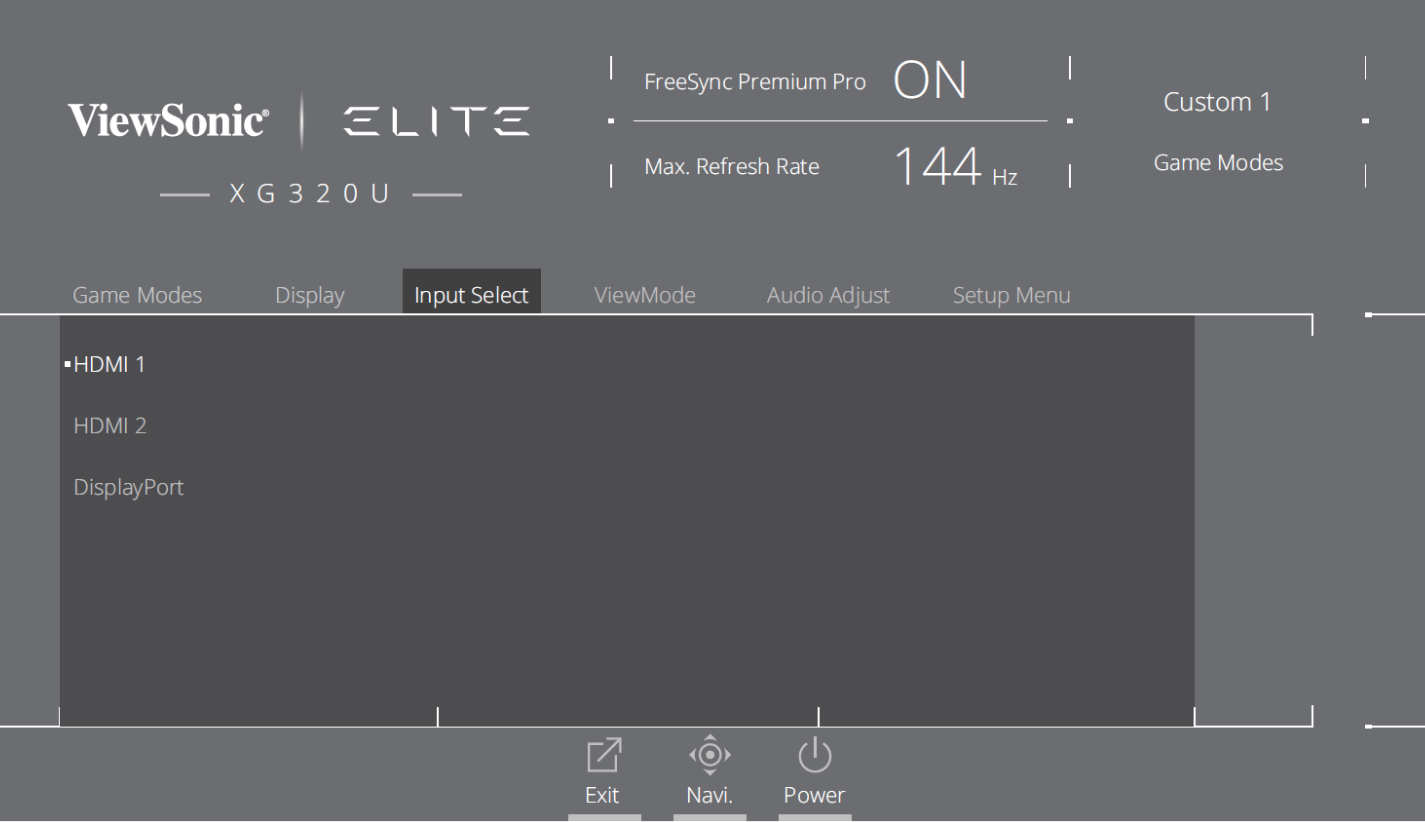Open the ViewMode tab

(644, 295)
